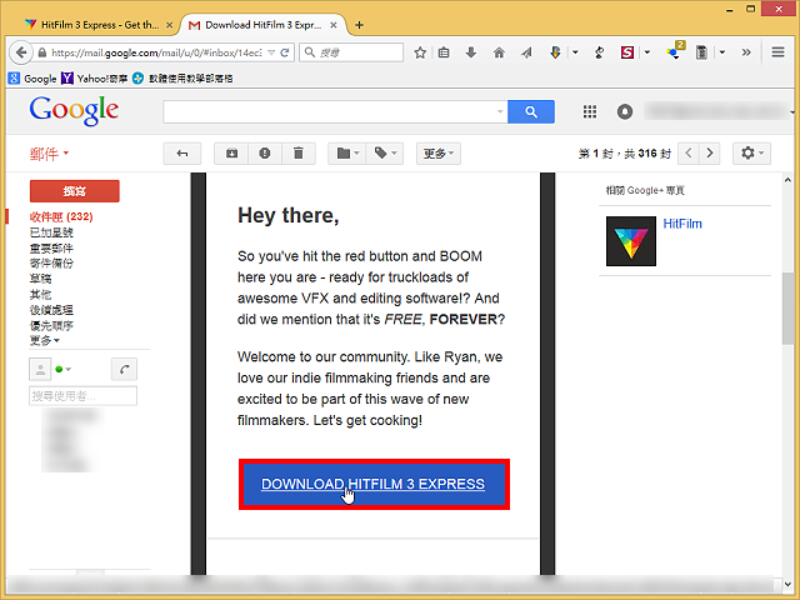Open the address bar history dropdown

click(x=271, y=52)
